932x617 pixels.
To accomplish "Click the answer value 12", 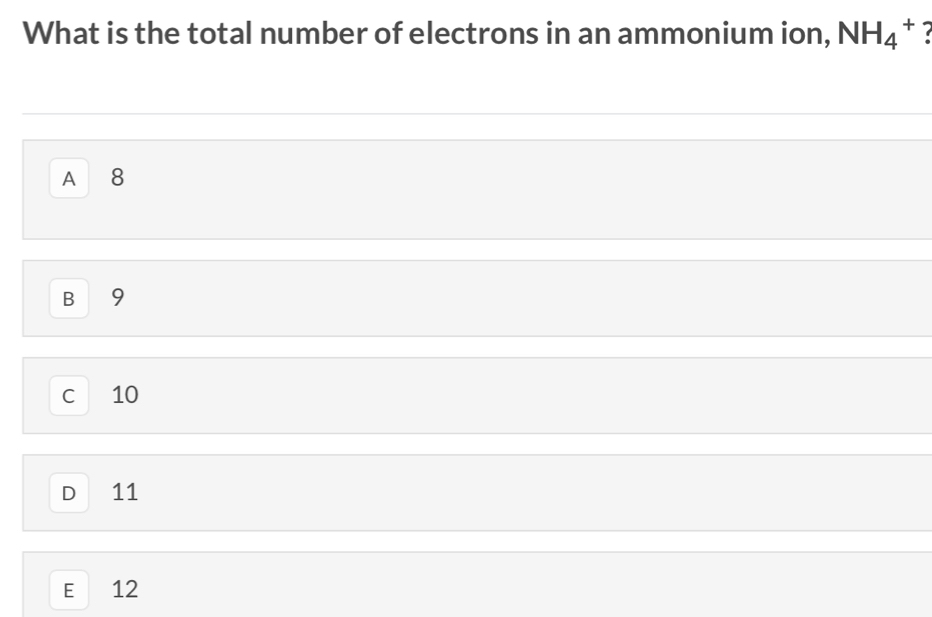I will click(x=125, y=589).
